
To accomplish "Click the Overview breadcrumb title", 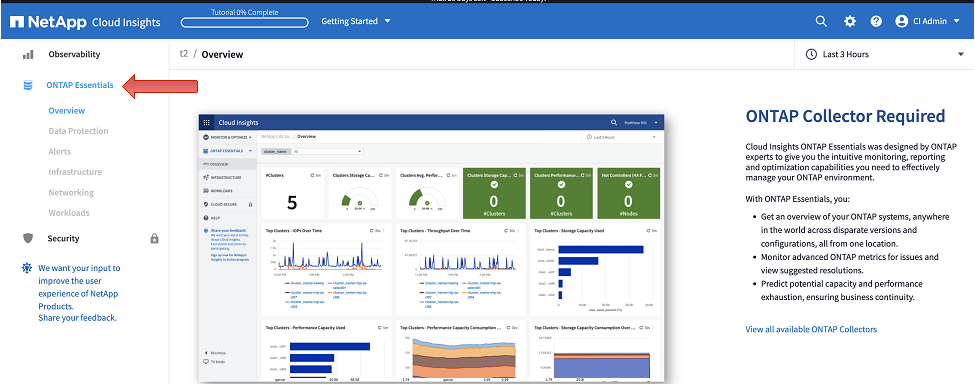I will (x=222, y=55).
